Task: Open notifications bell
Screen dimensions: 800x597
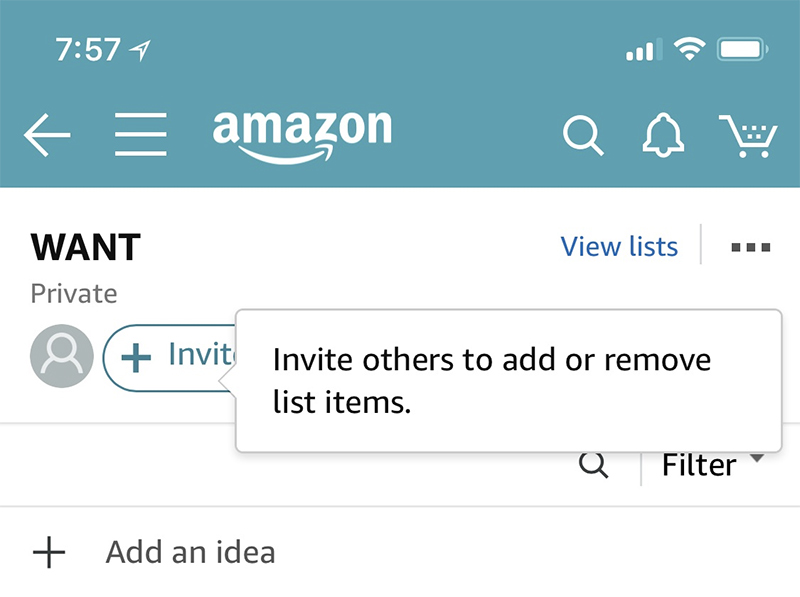Action: tap(663, 135)
